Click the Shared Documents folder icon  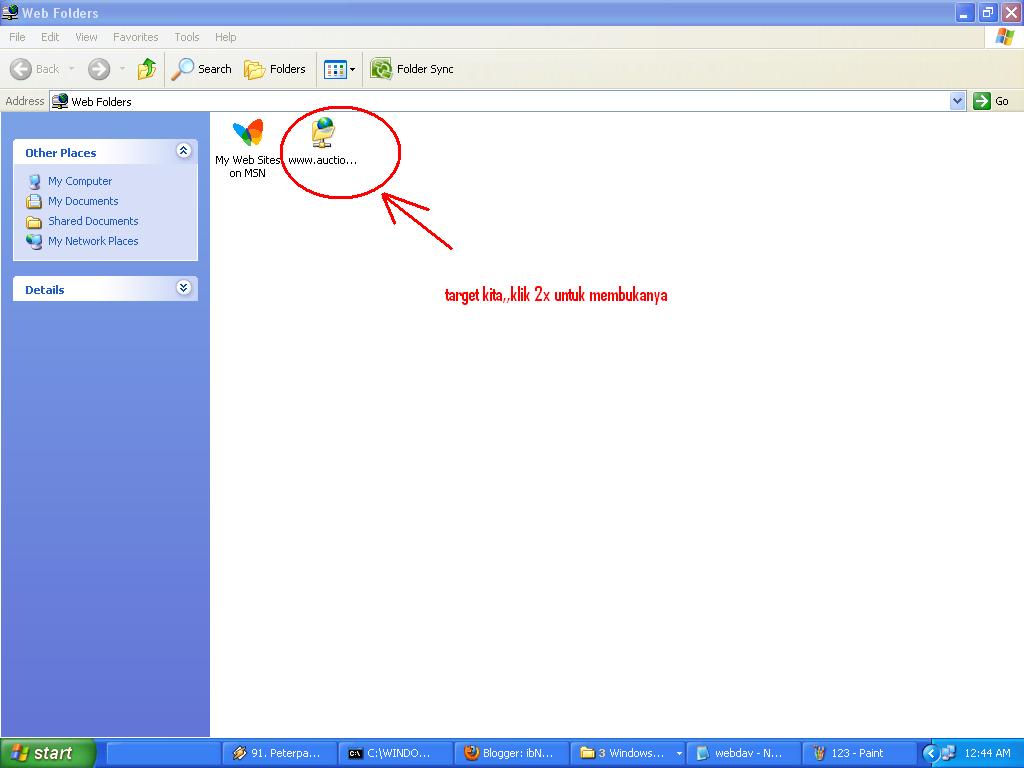34,222
